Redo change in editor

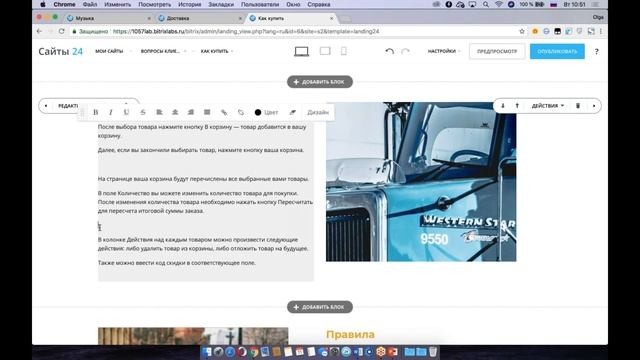(x=405, y=51)
